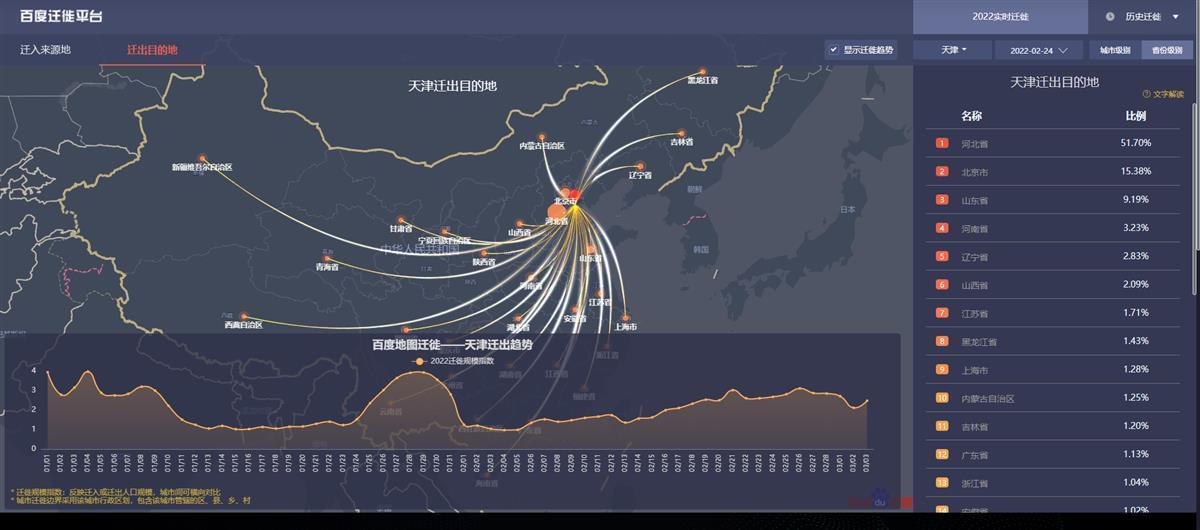Viewport: 1200px width, 530px height.
Task: Click the 9.19% ratio value
Action: click(x=1136, y=200)
